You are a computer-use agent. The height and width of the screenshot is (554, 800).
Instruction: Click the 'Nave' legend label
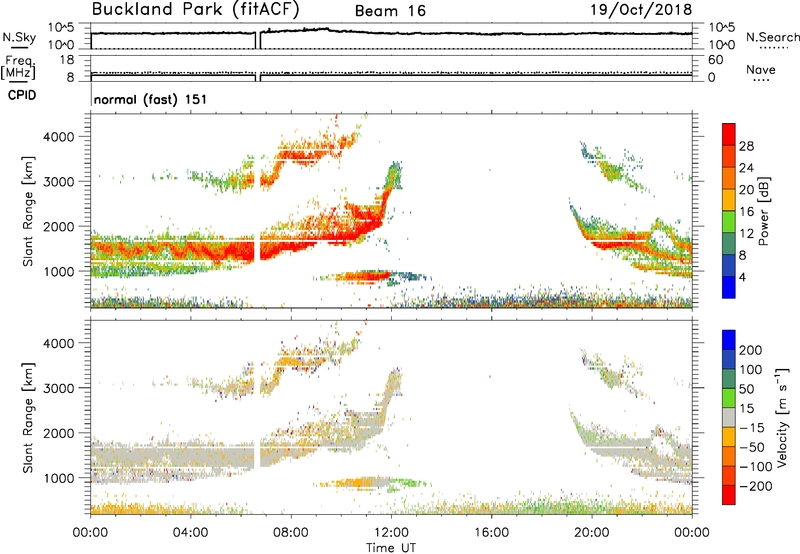click(761, 70)
